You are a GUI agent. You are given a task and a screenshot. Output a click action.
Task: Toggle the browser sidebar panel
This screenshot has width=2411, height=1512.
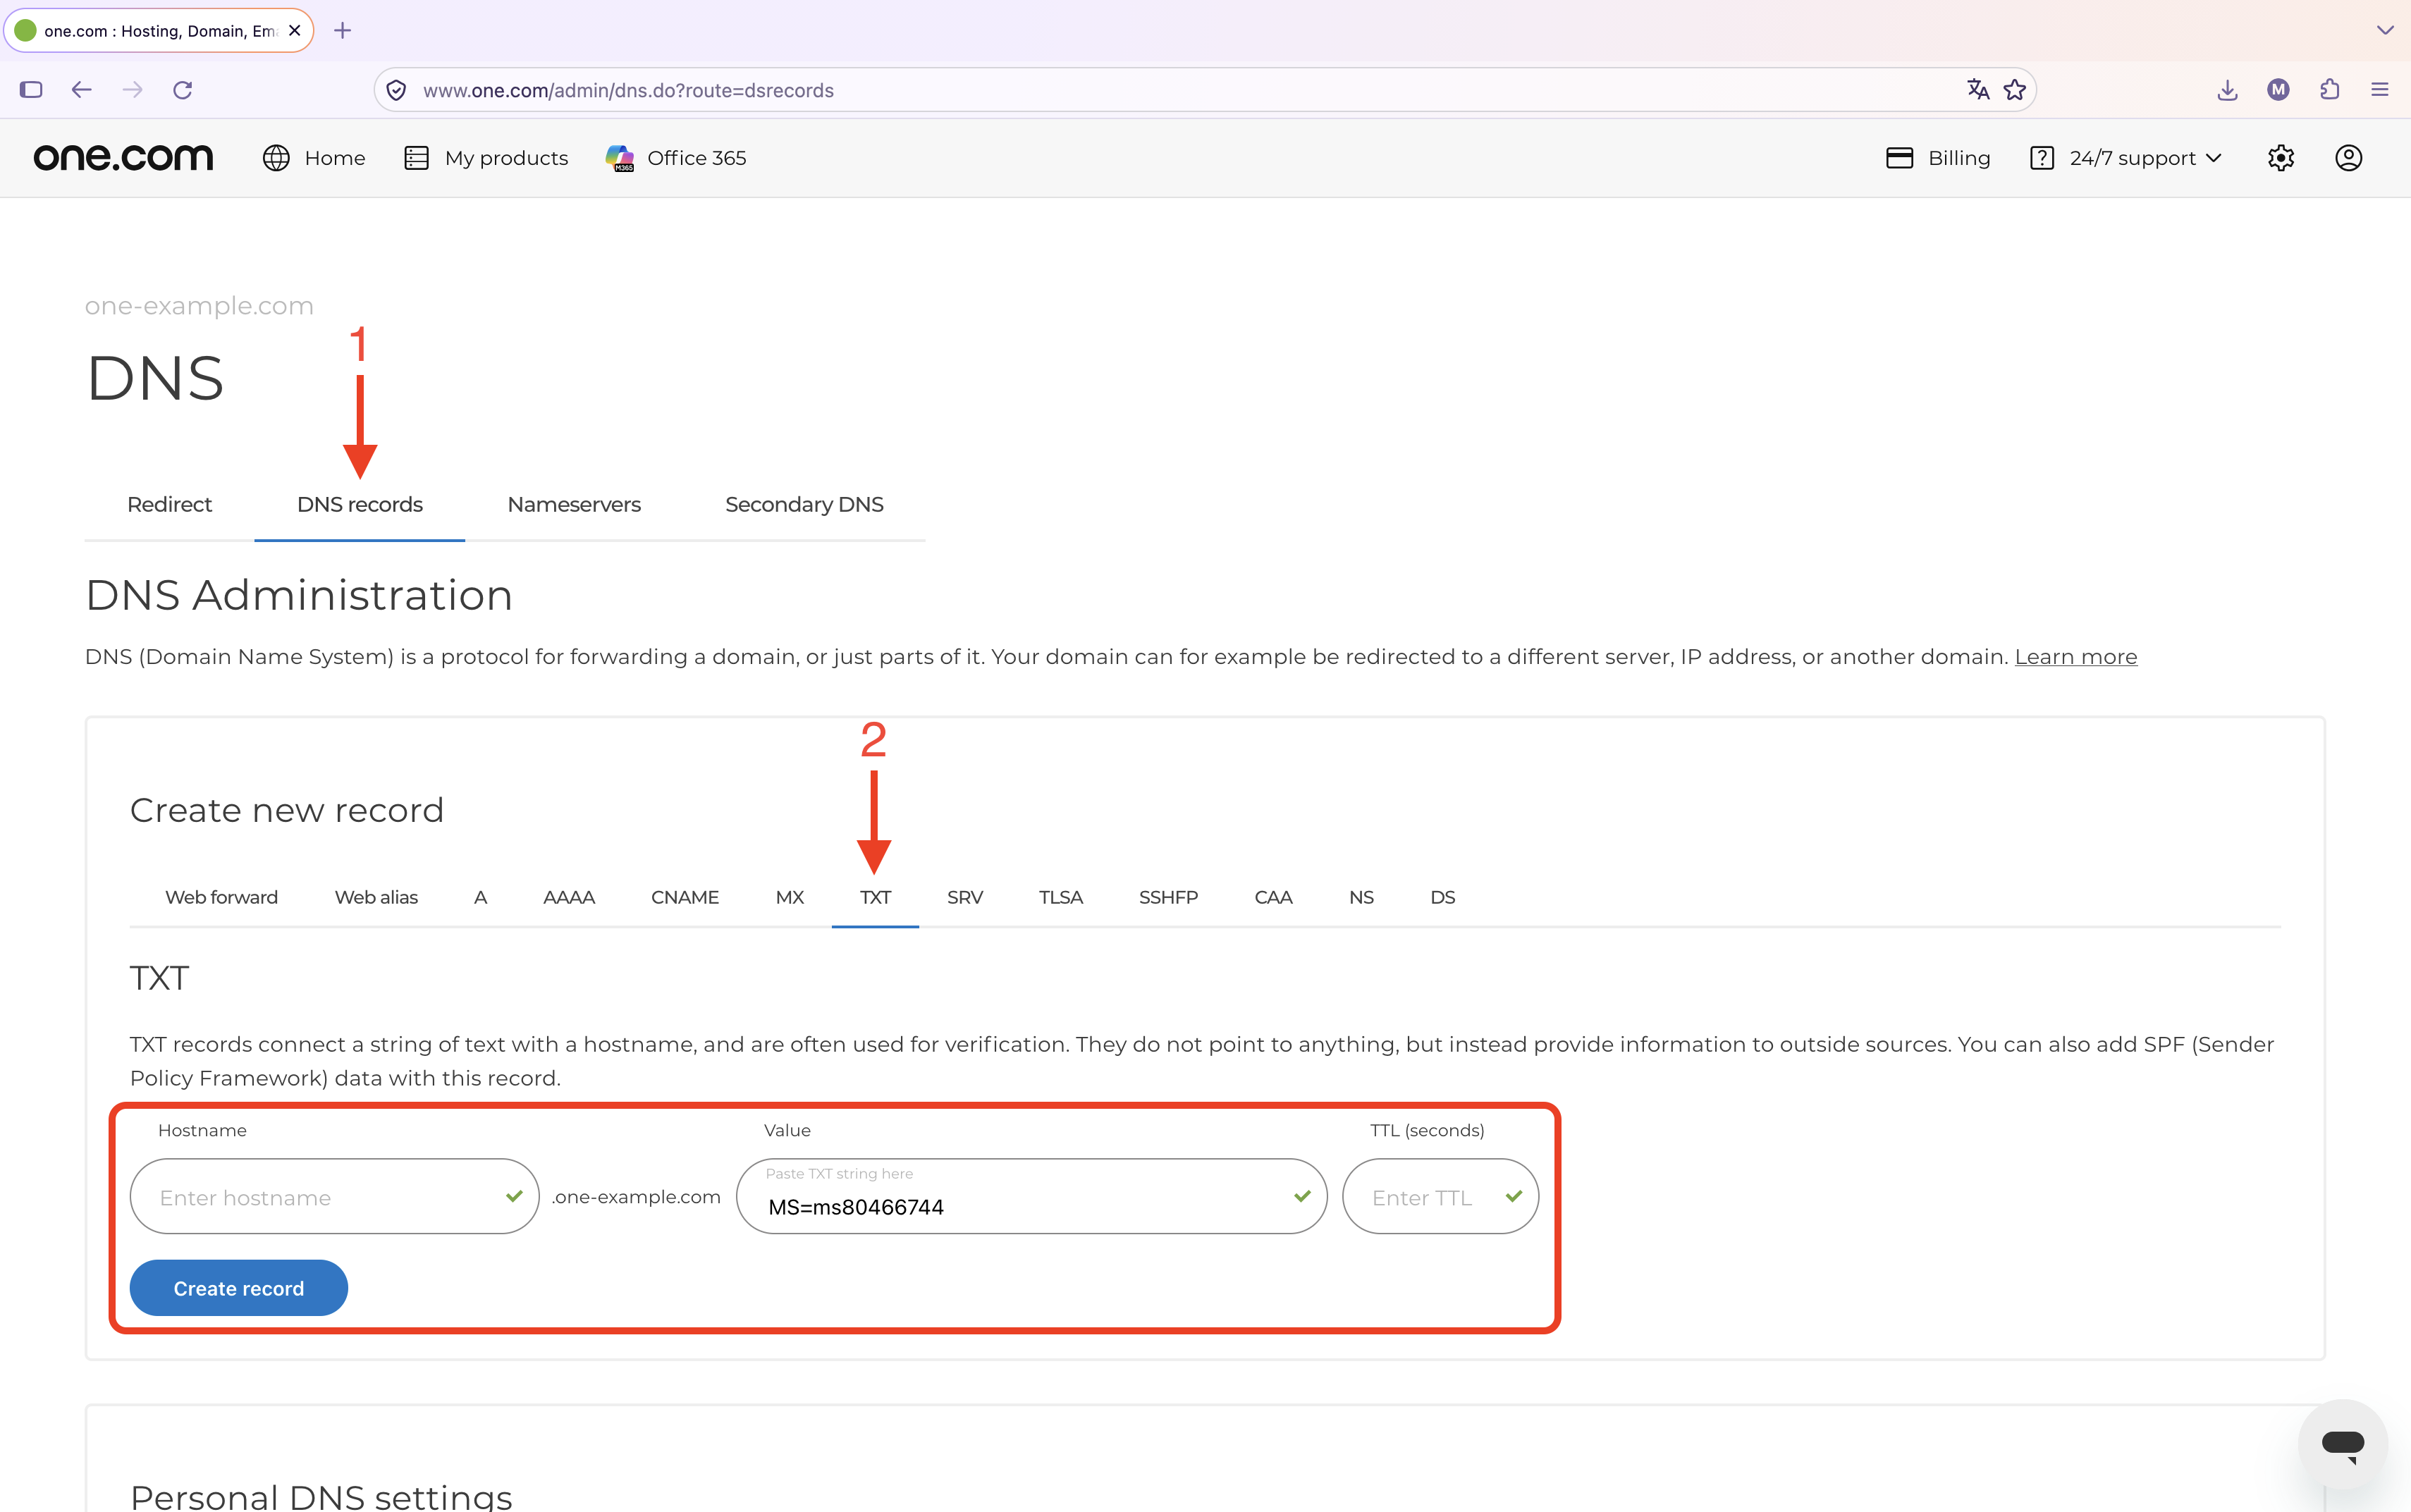[x=31, y=90]
